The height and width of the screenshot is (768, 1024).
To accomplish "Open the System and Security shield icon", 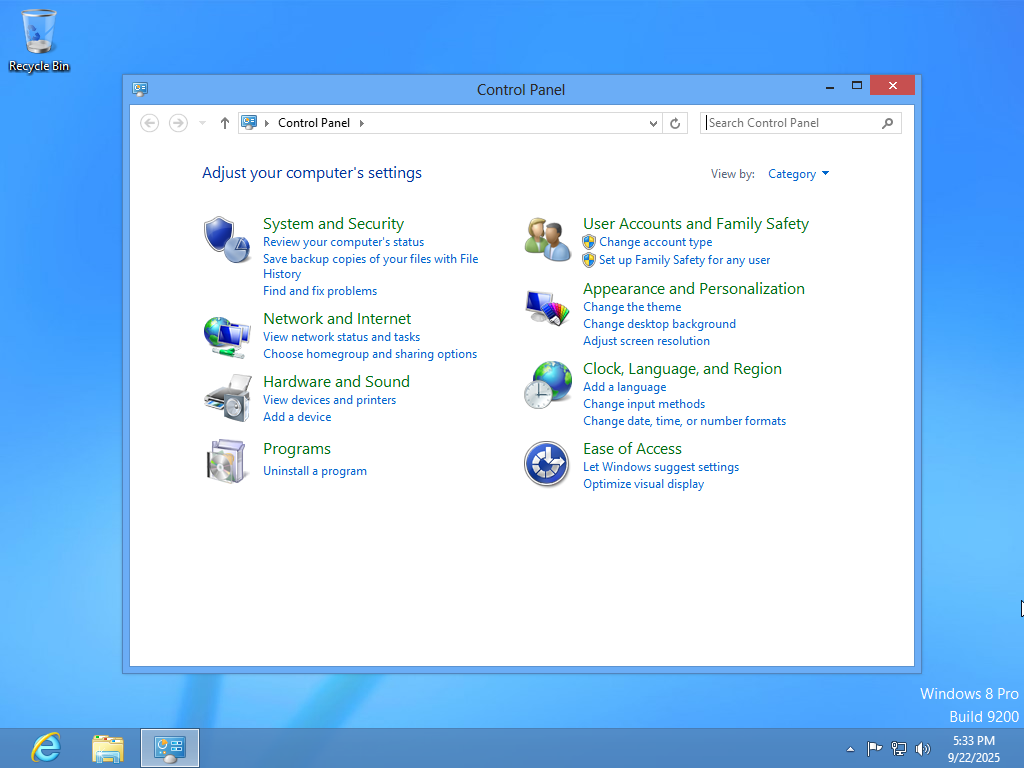I will point(226,240).
